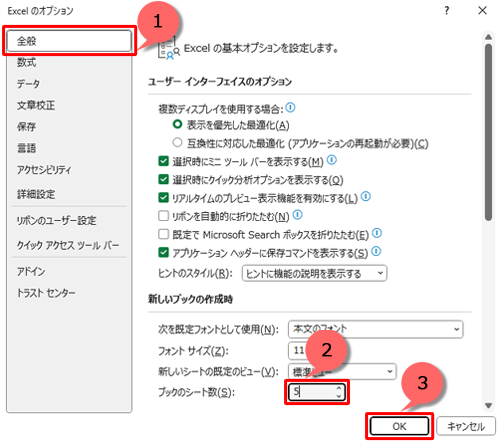This screenshot has width=500, height=441.
Task: Increase ブックのシート数 with up arrow
Action: (339, 388)
